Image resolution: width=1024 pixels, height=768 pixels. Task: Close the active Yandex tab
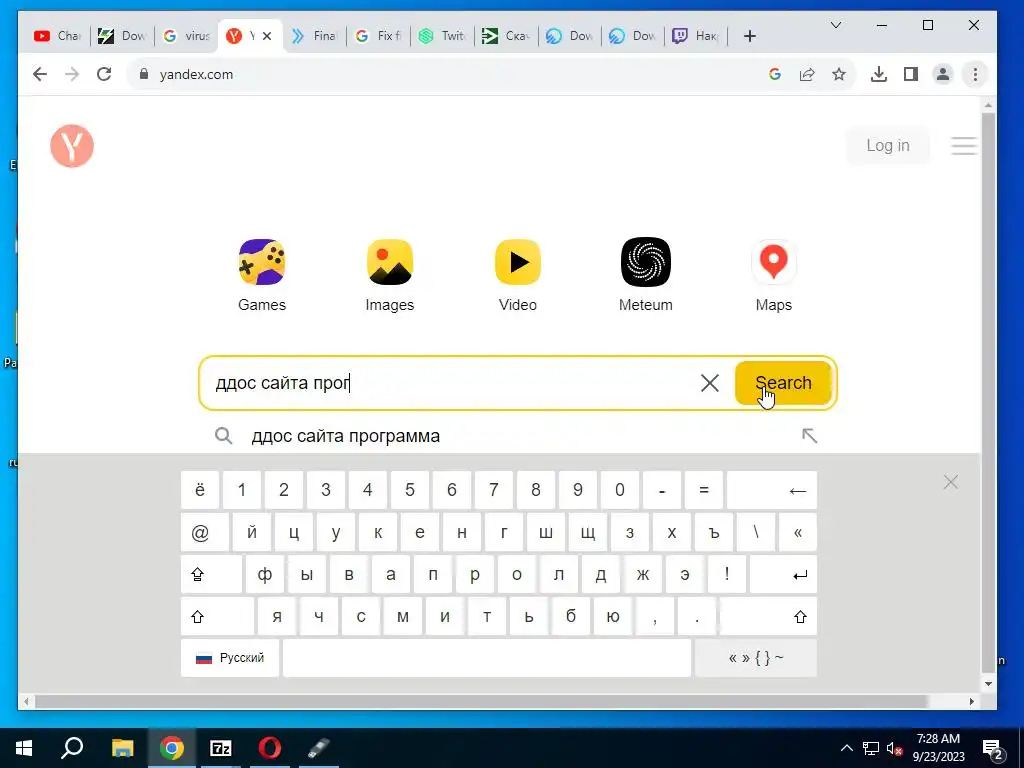267,36
